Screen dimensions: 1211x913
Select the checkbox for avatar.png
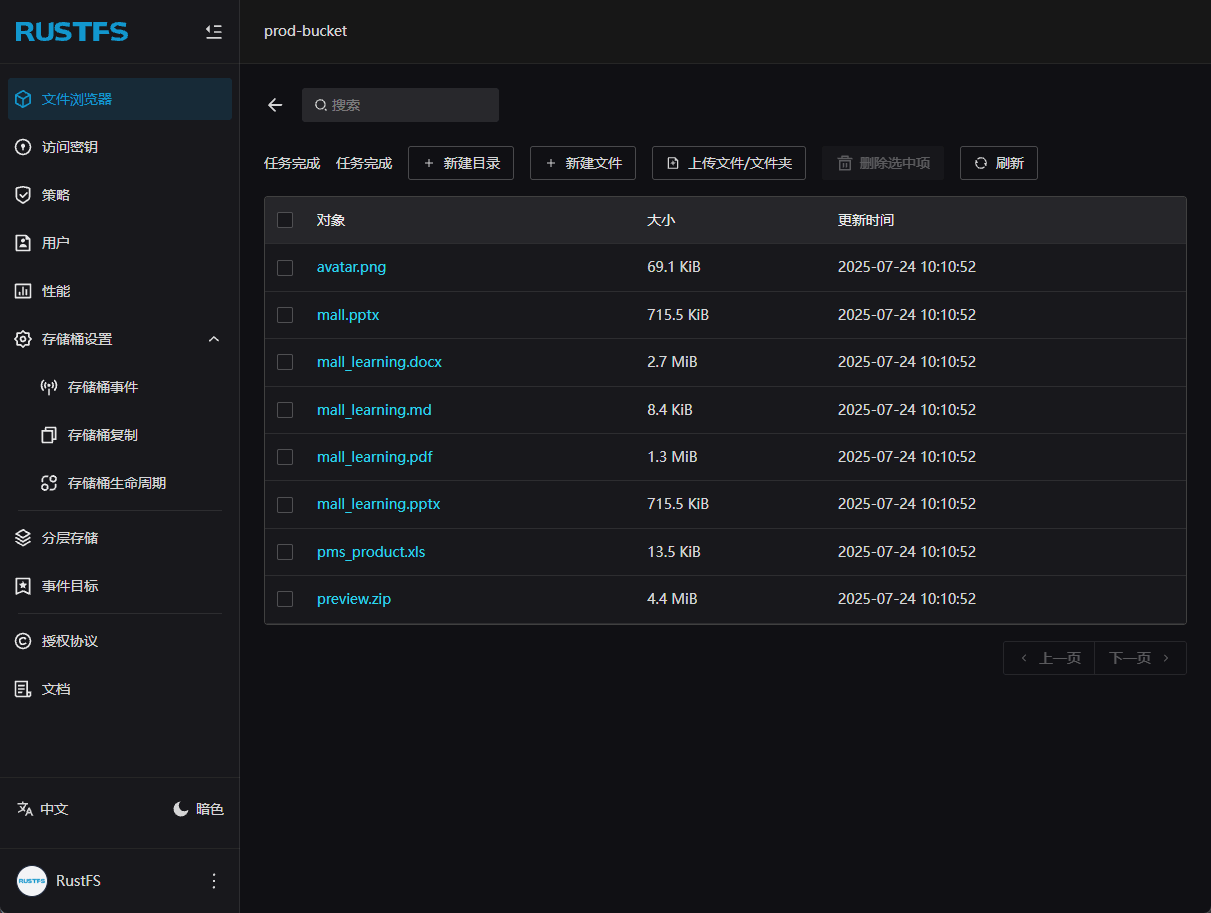tap(285, 267)
